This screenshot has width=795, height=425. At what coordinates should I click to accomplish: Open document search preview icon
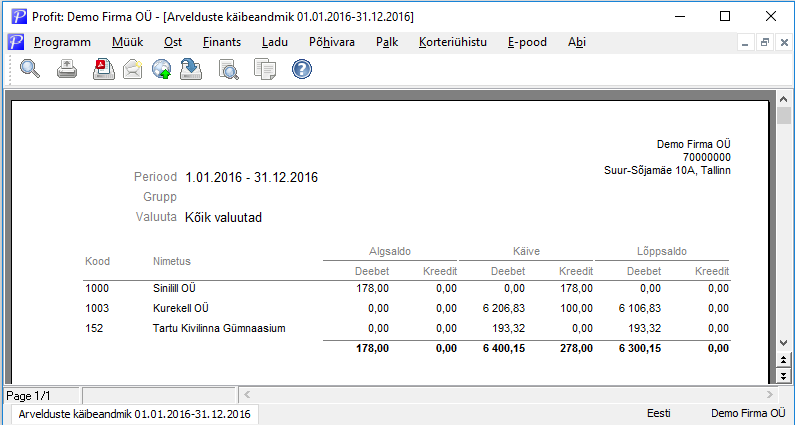(228, 69)
